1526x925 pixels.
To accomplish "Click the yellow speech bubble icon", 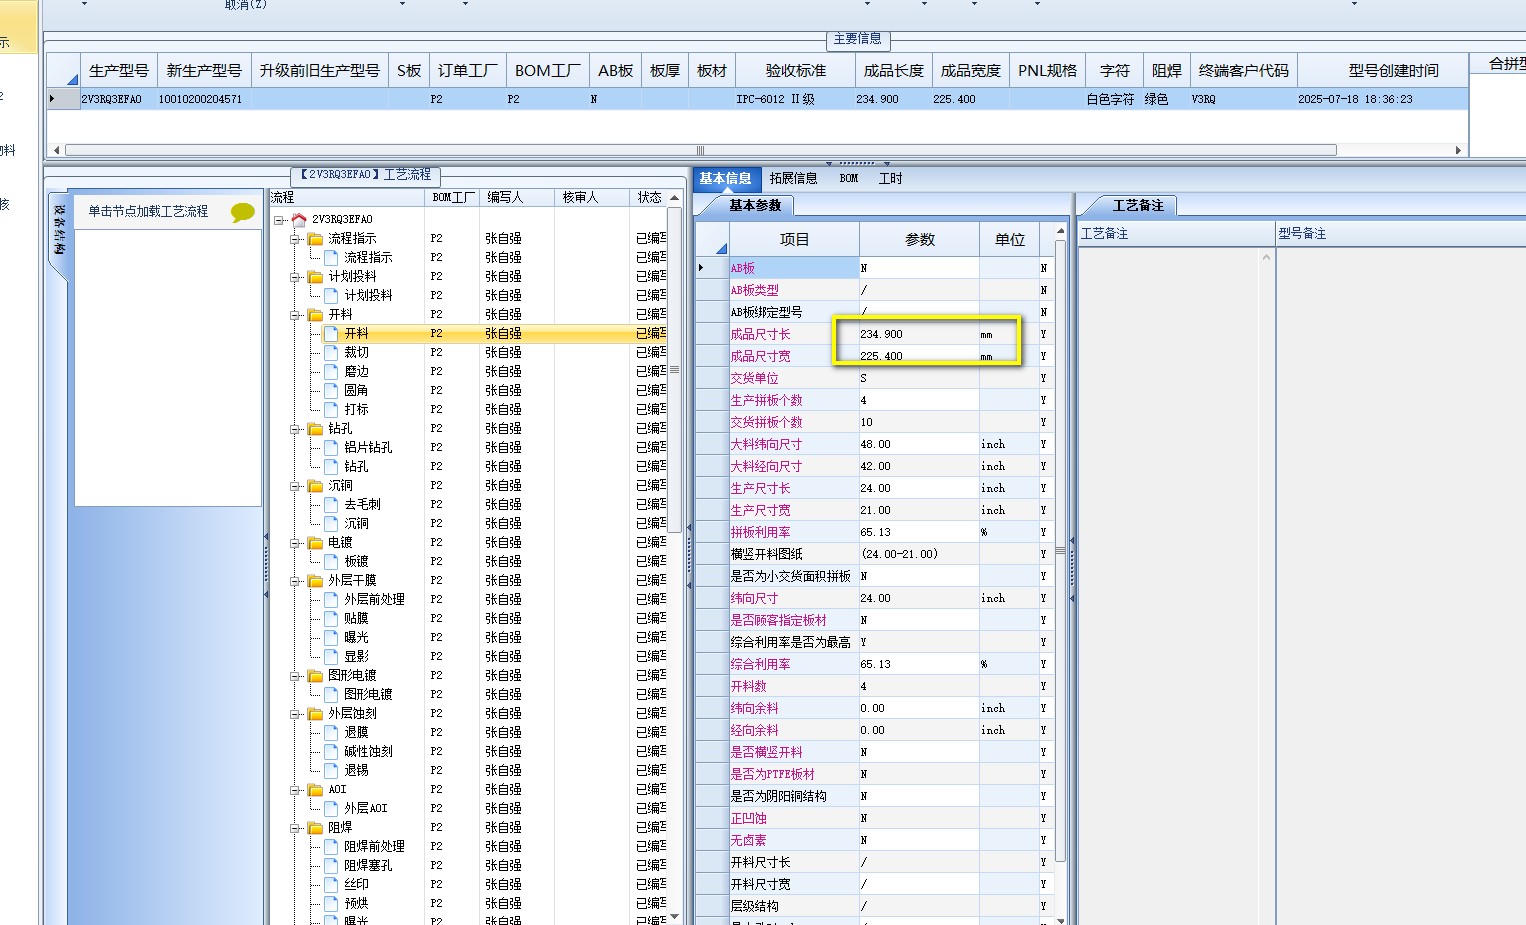I will (243, 212).
